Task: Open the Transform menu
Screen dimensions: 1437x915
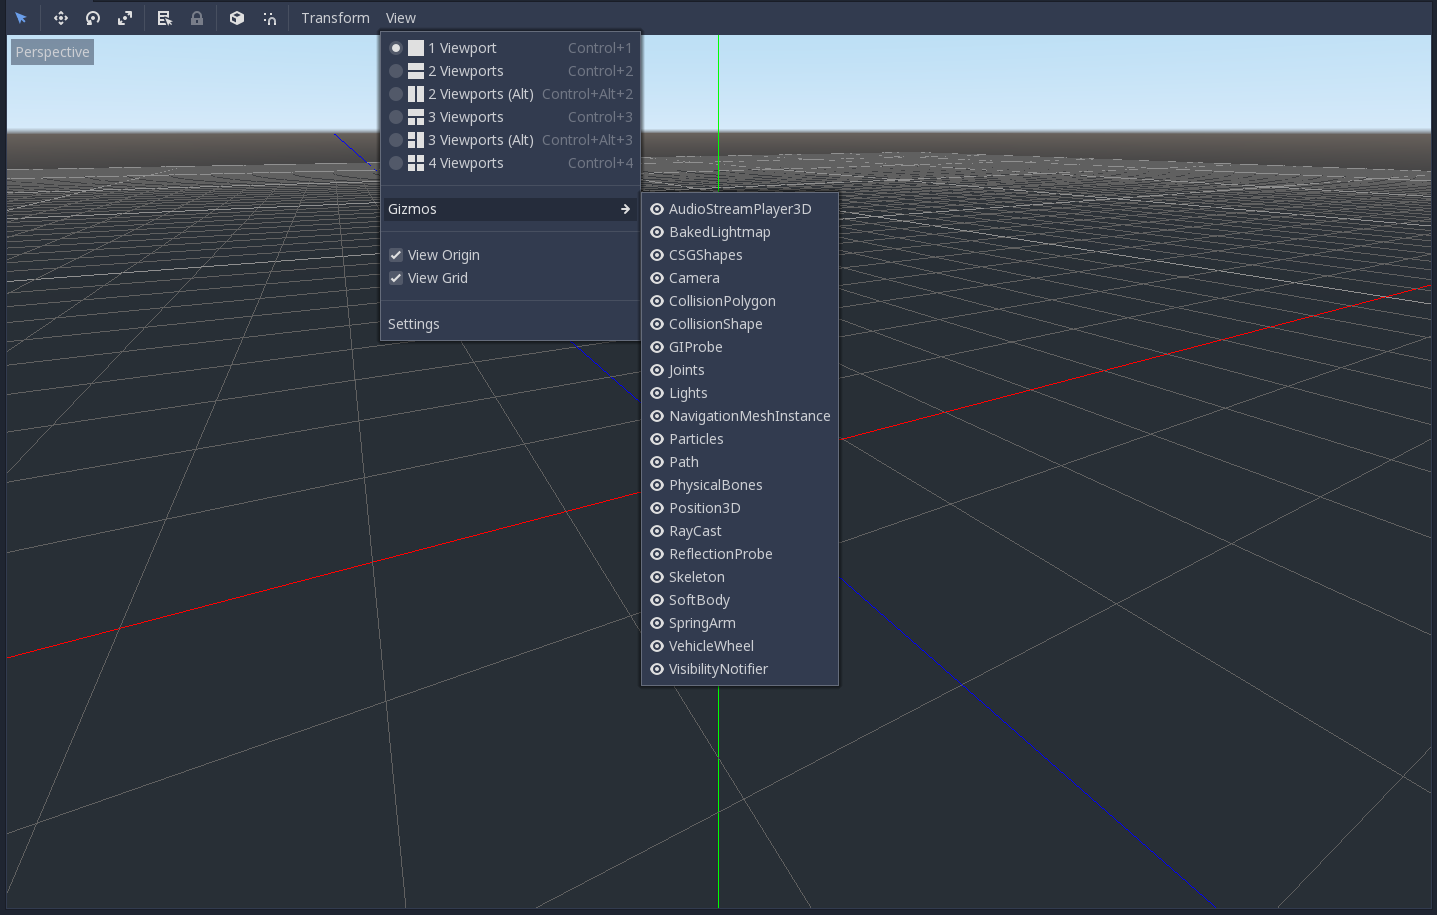Action: pyautogui.click(x=335, y=17)
